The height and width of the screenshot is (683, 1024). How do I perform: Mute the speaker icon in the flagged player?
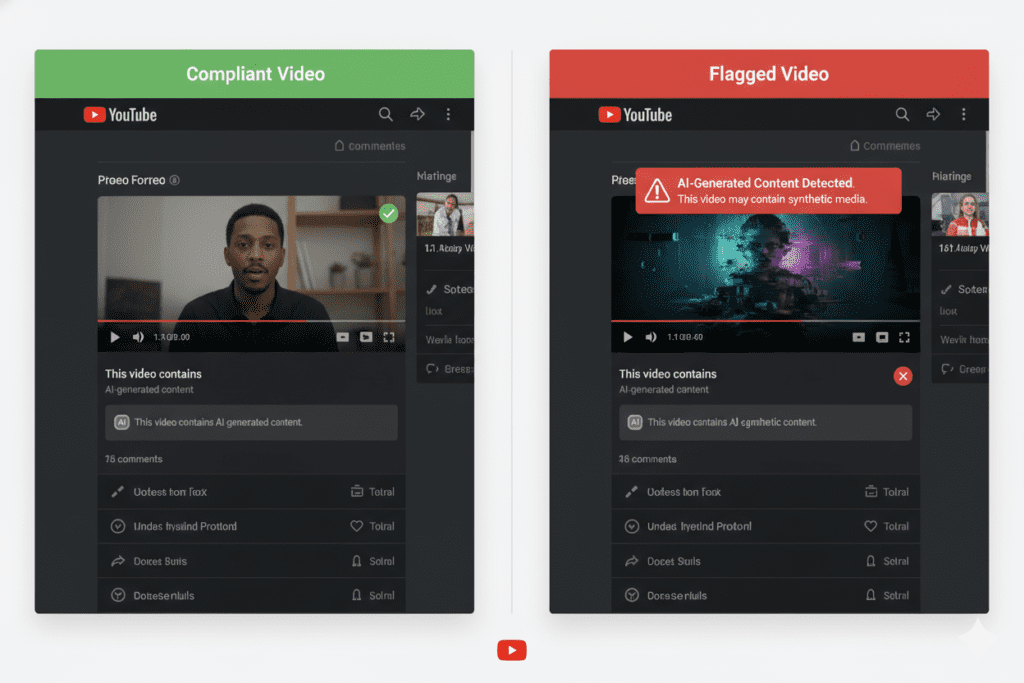(x=650, y=338)
